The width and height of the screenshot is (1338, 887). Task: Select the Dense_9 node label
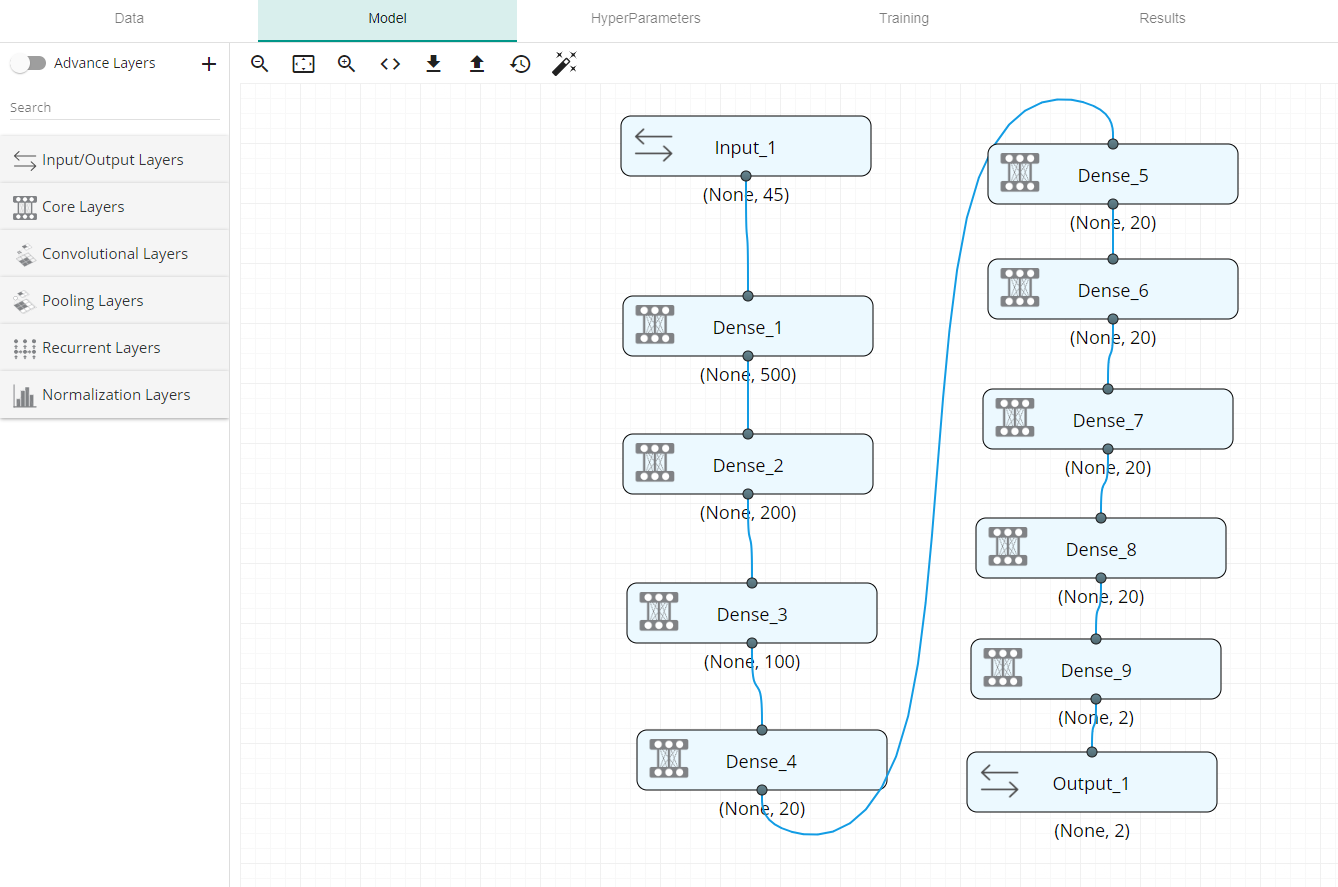click(x=1096, y=670)
